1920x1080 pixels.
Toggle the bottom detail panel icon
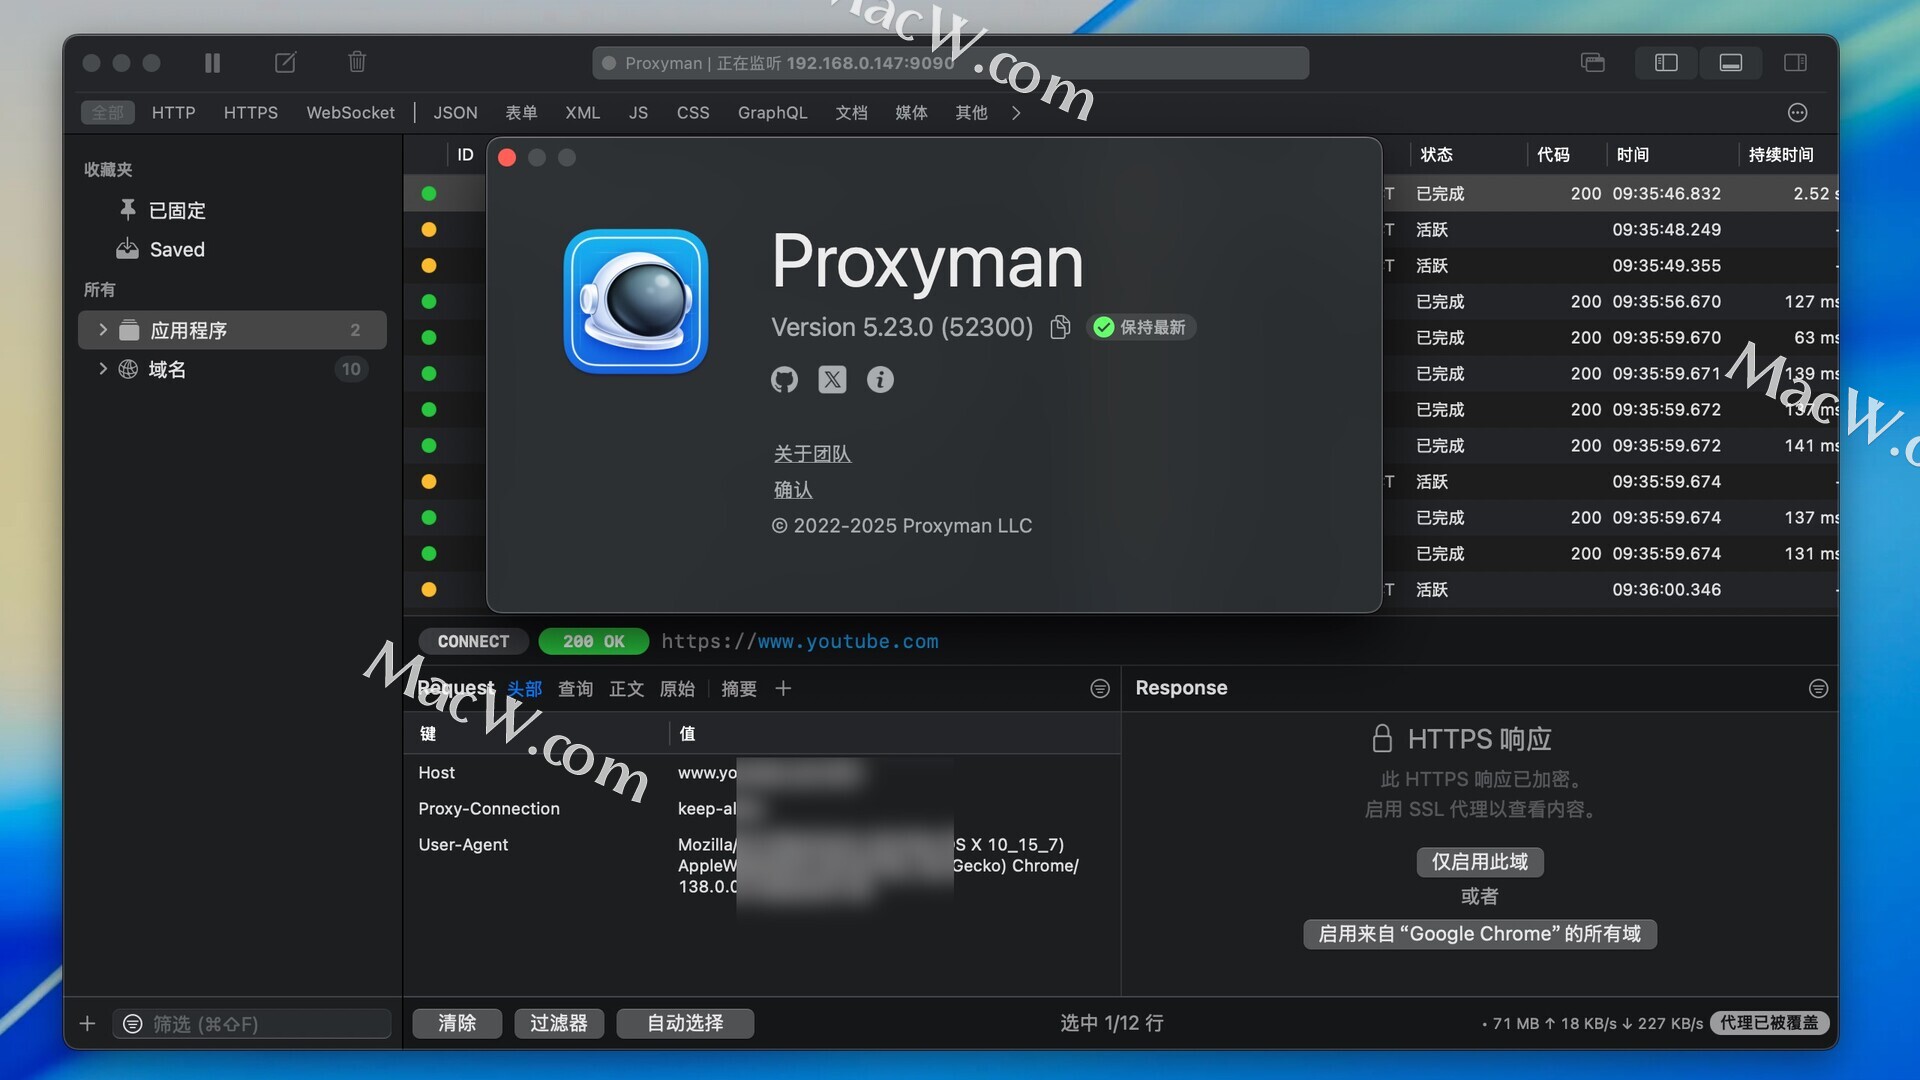tap(1731, 63)
